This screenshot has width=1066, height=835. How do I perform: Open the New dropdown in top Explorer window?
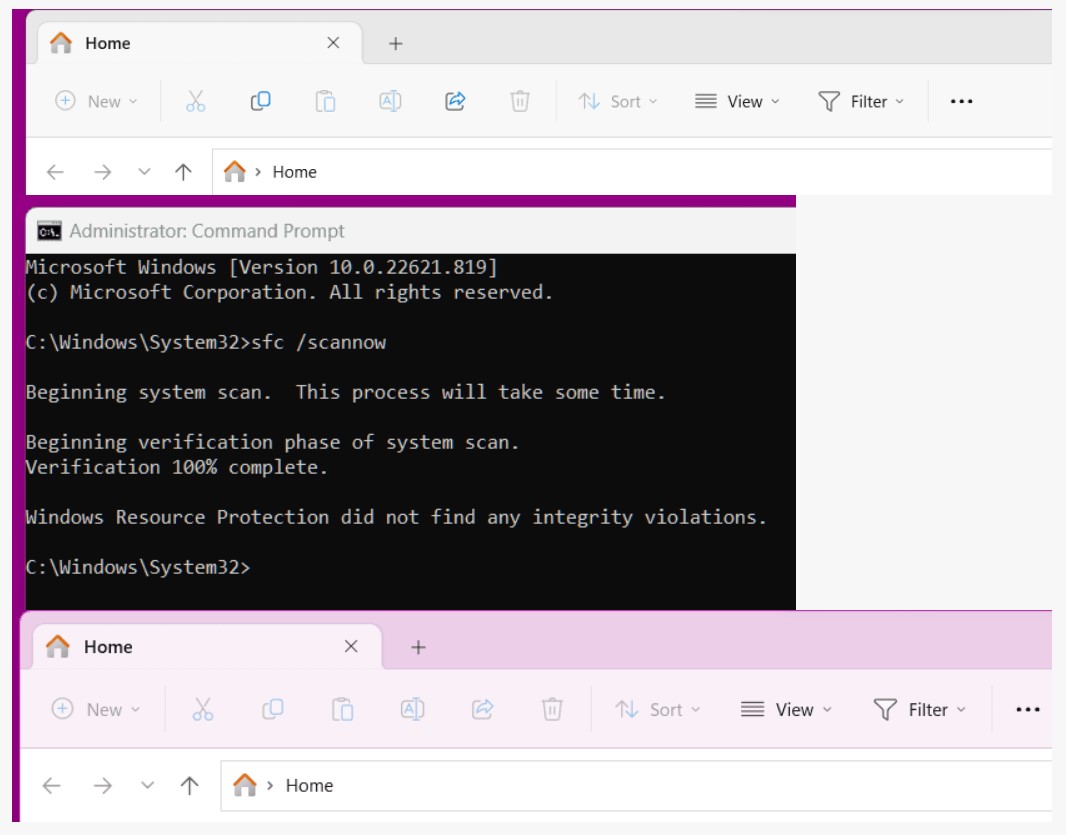[x=96, y=101]
